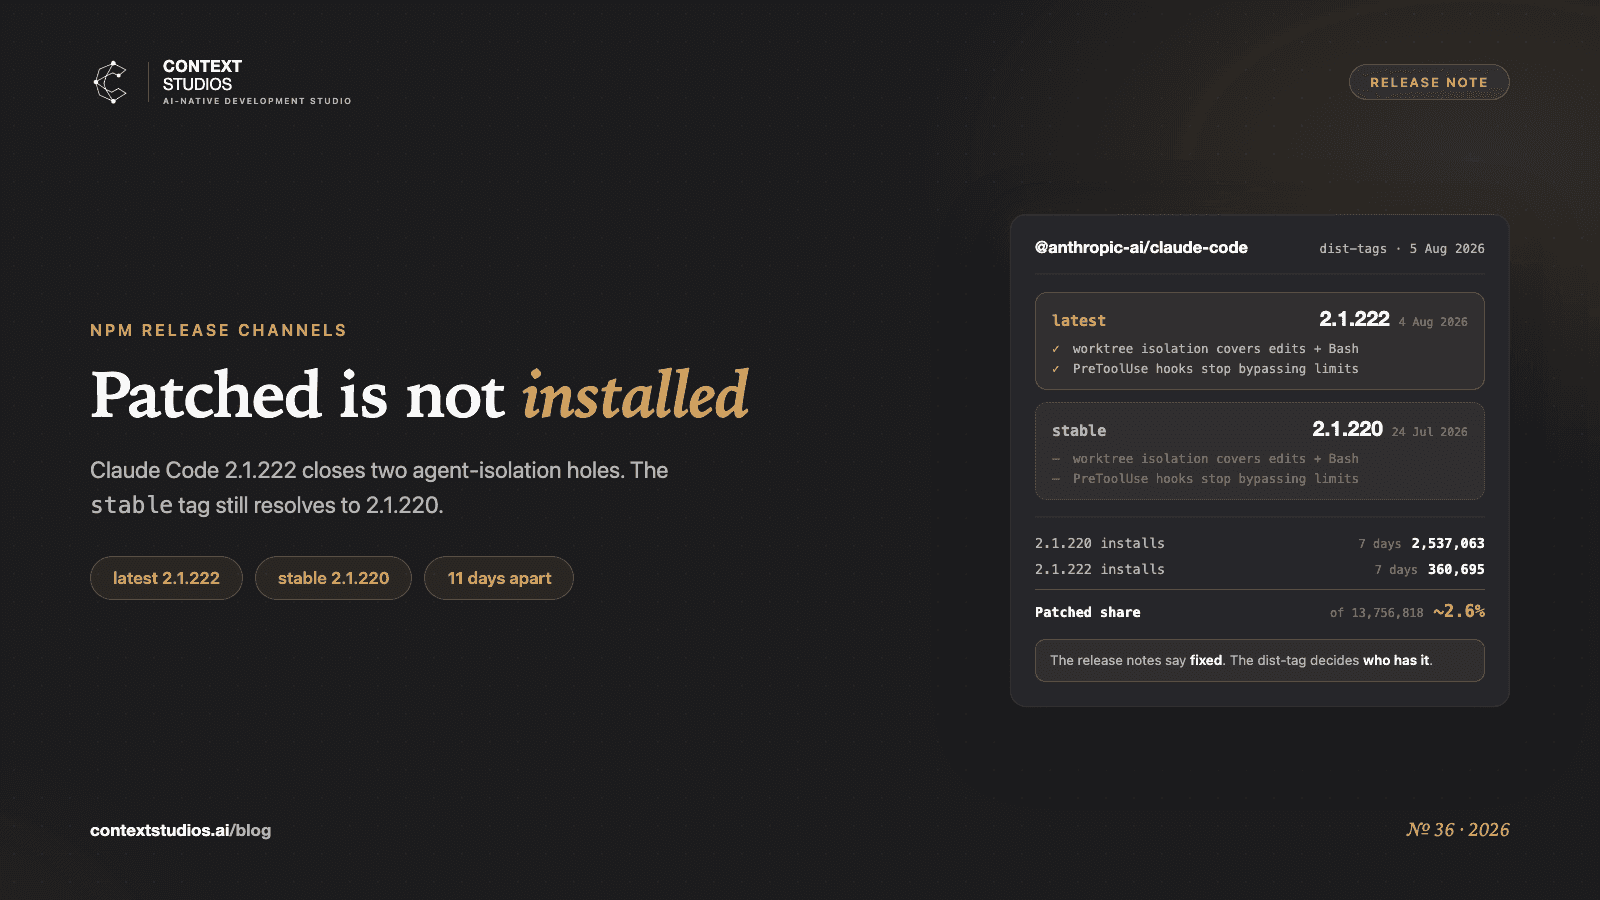
Task: Click 'PreToolUse hooks stop bypassing limits' in latest card
Action: click(x=1216, y=369)
